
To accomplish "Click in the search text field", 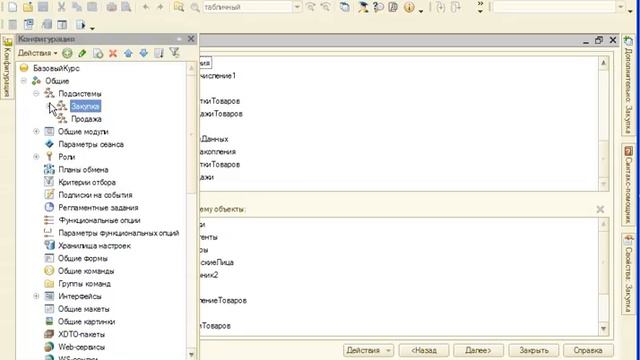I will tap(247, 7).
